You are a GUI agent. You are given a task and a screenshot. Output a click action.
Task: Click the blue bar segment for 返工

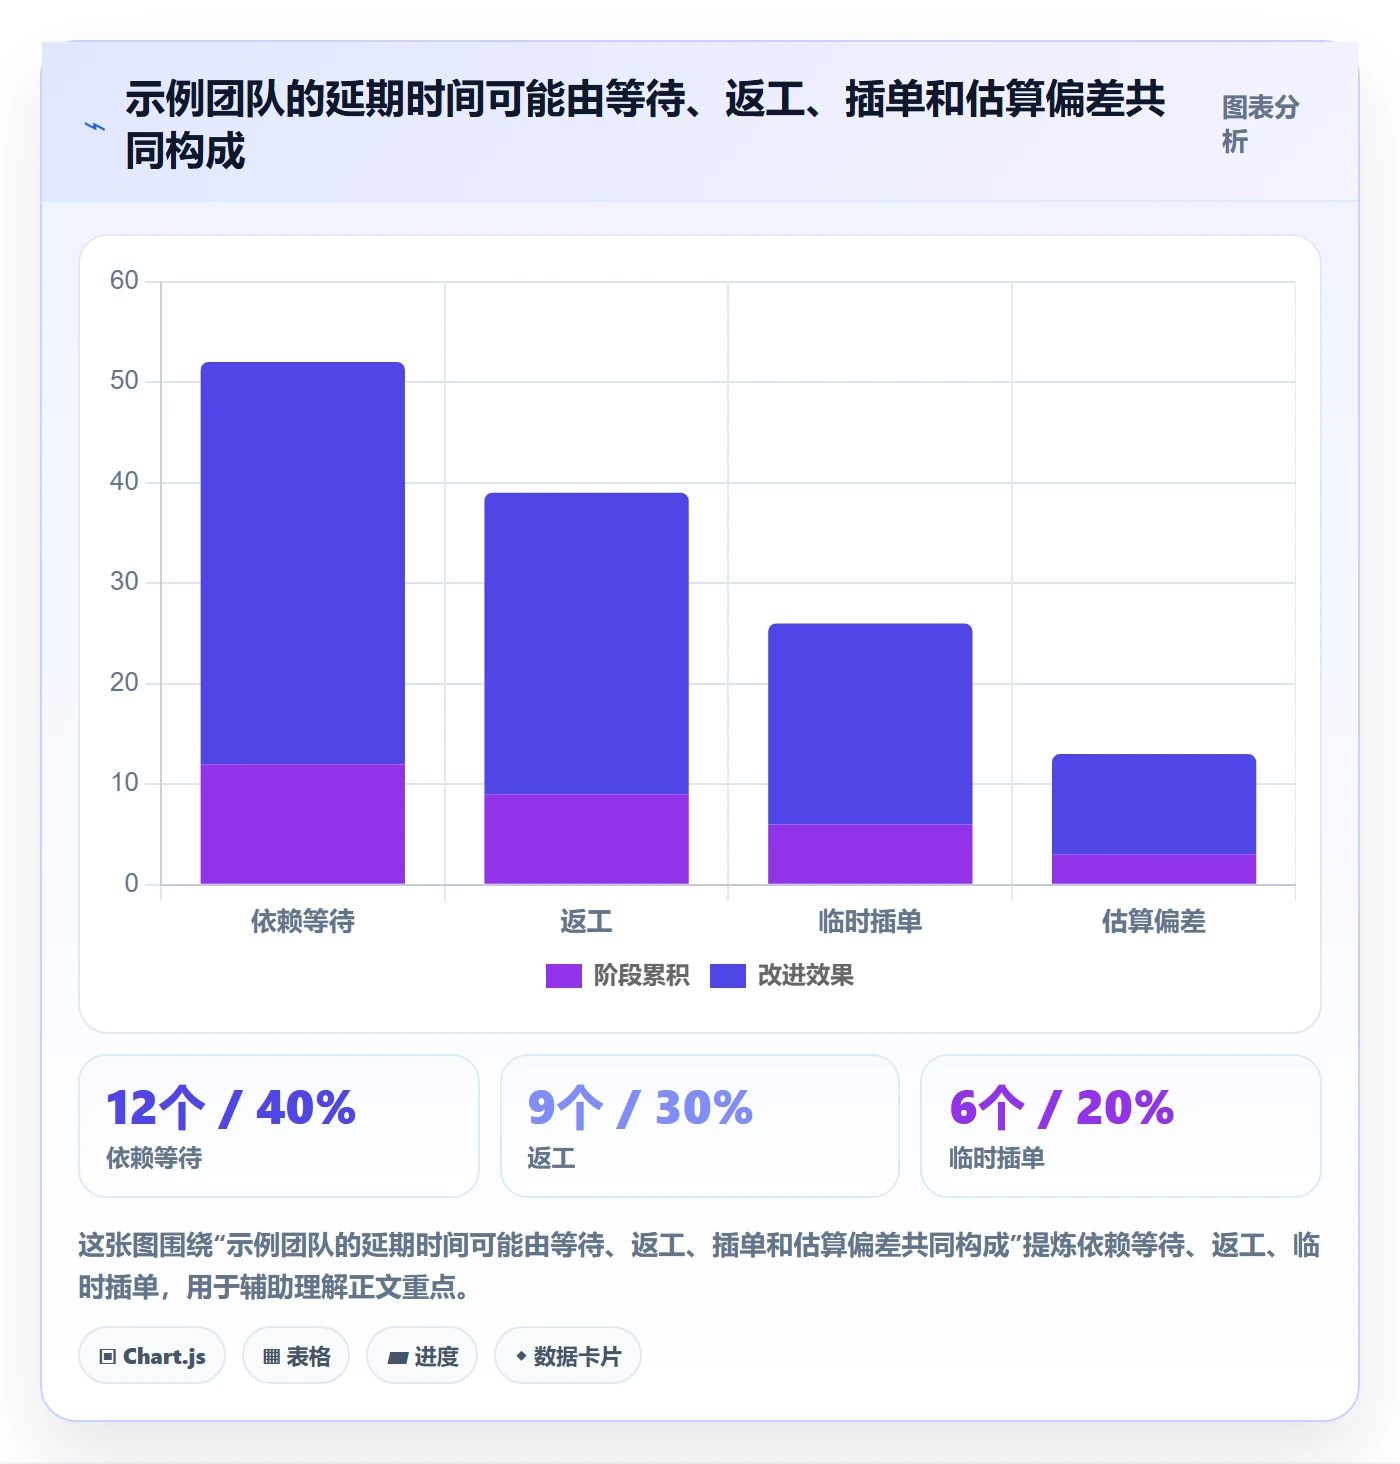pyautogui.click(x=587, y=643)
